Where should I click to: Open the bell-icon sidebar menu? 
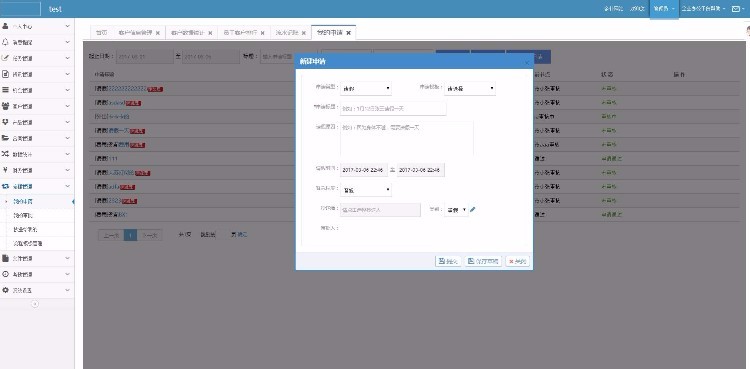pos(37,42)
